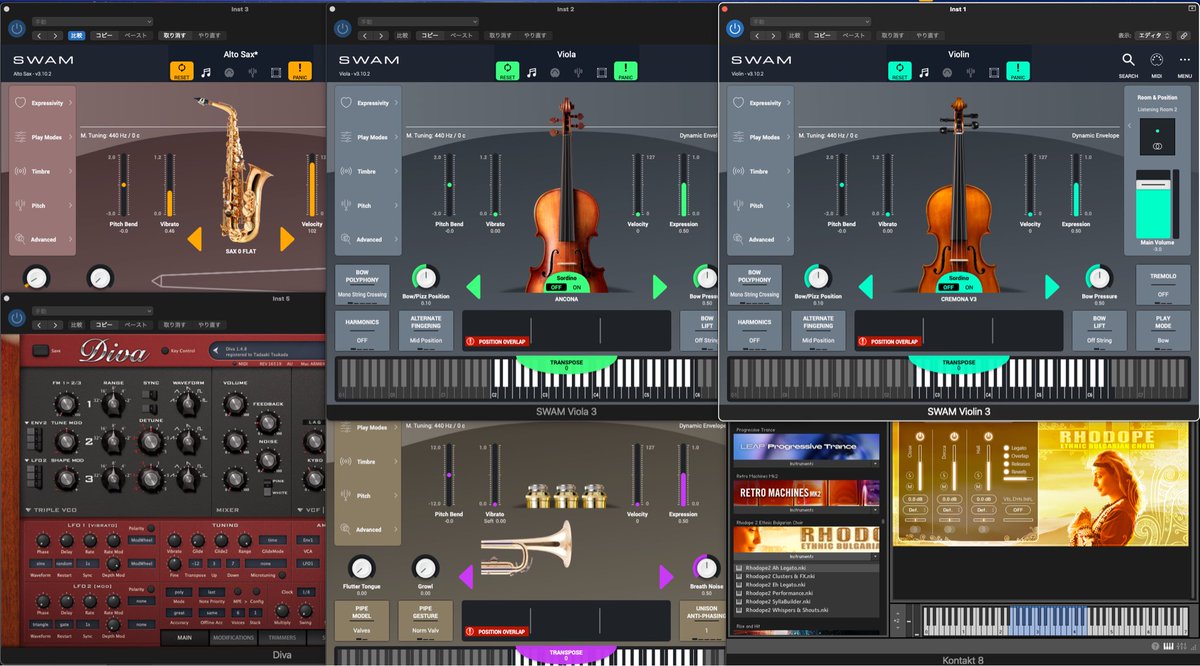Click Violin BOW POLYPHONY button

(x=755, y=284)
